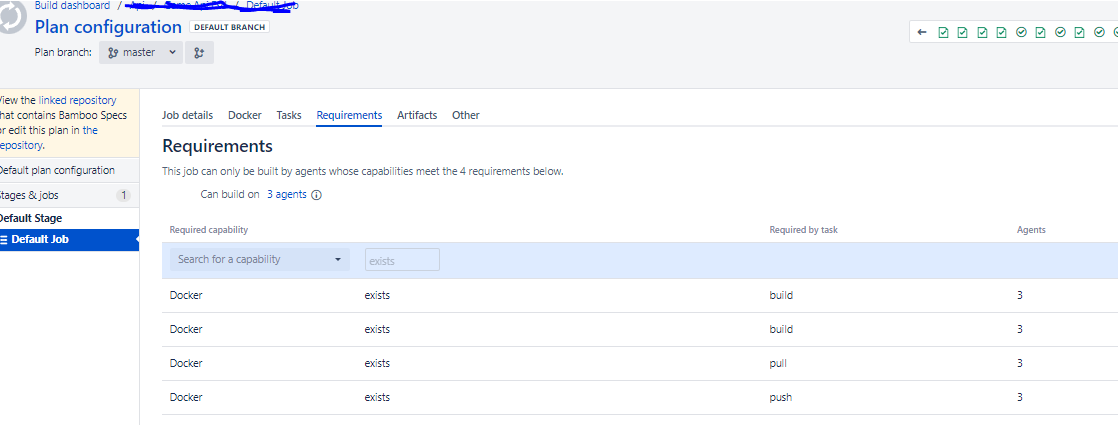This screenshot has height=438, width=1118.
Task: Click the info icon next to 3 agents
Action: [317, 195]
